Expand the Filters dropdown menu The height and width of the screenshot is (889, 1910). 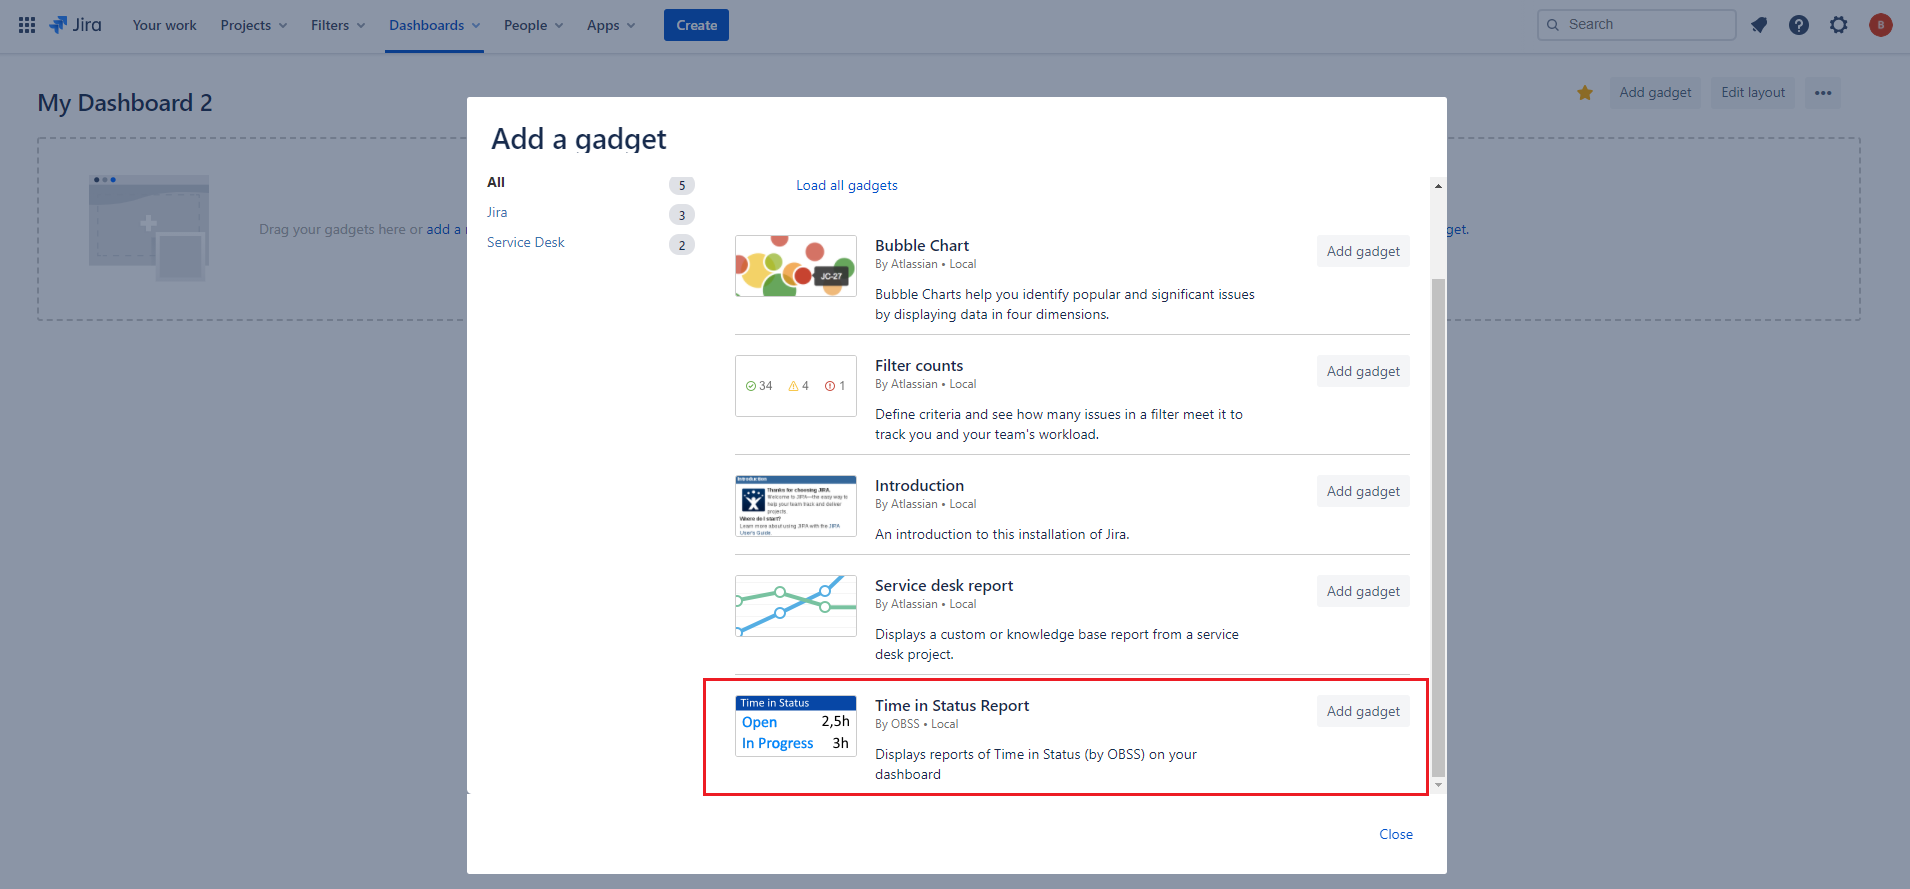[x=337, y=25]
